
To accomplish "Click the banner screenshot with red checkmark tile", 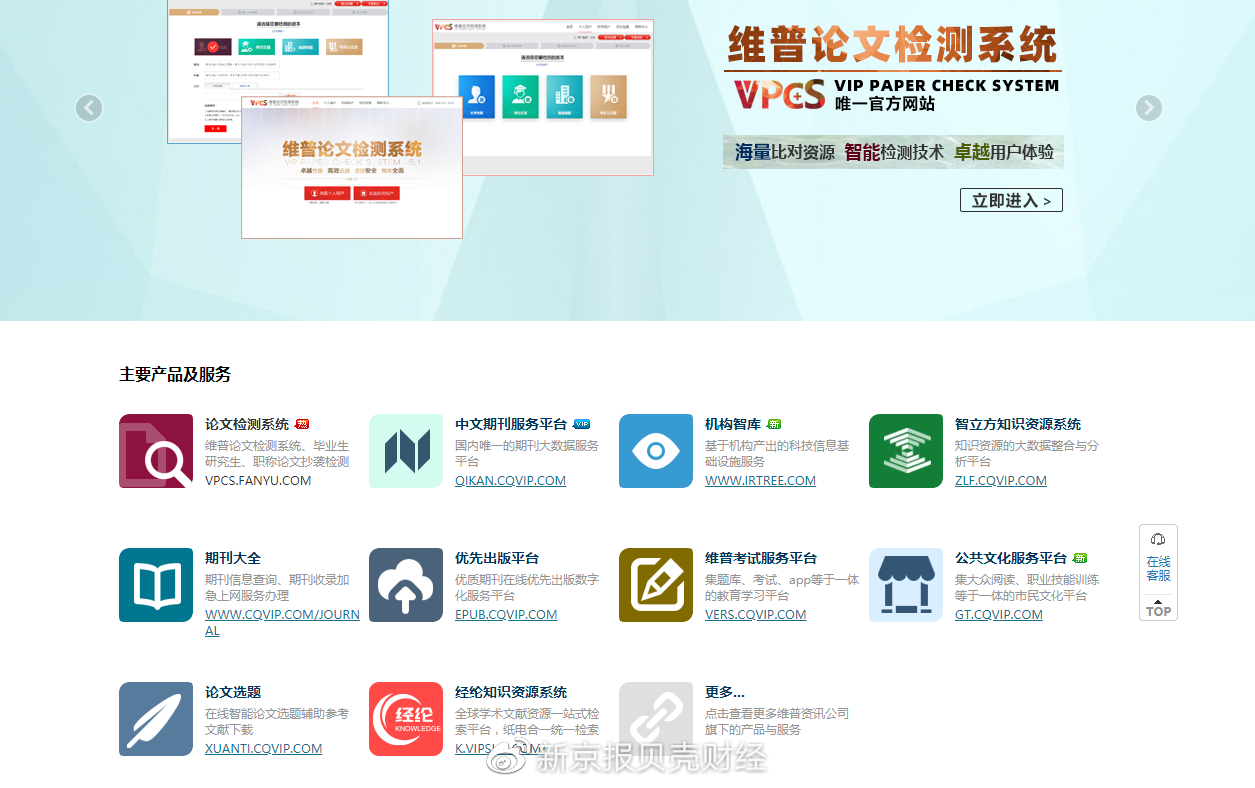I will pyautogui.click(x=277, y=50).
